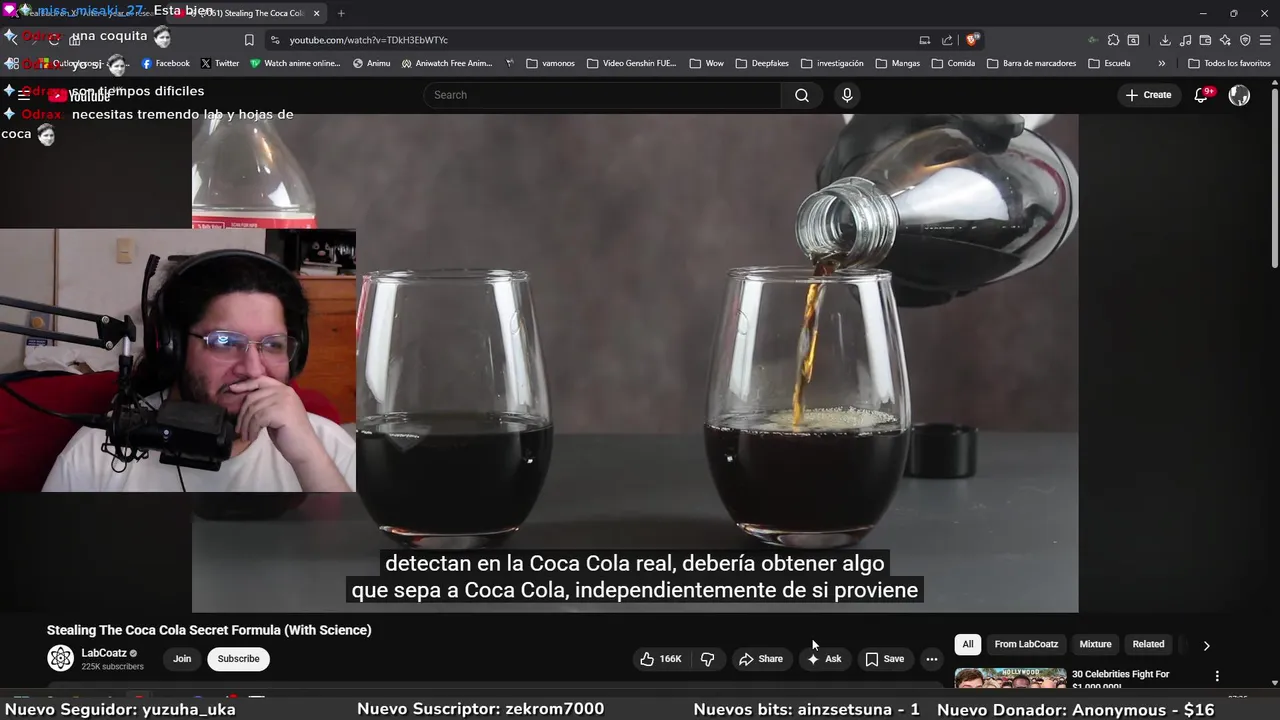Start voice search with the microphone icon
The height and width of the screenshot is (720, 1280).
(x=847, y=95)
